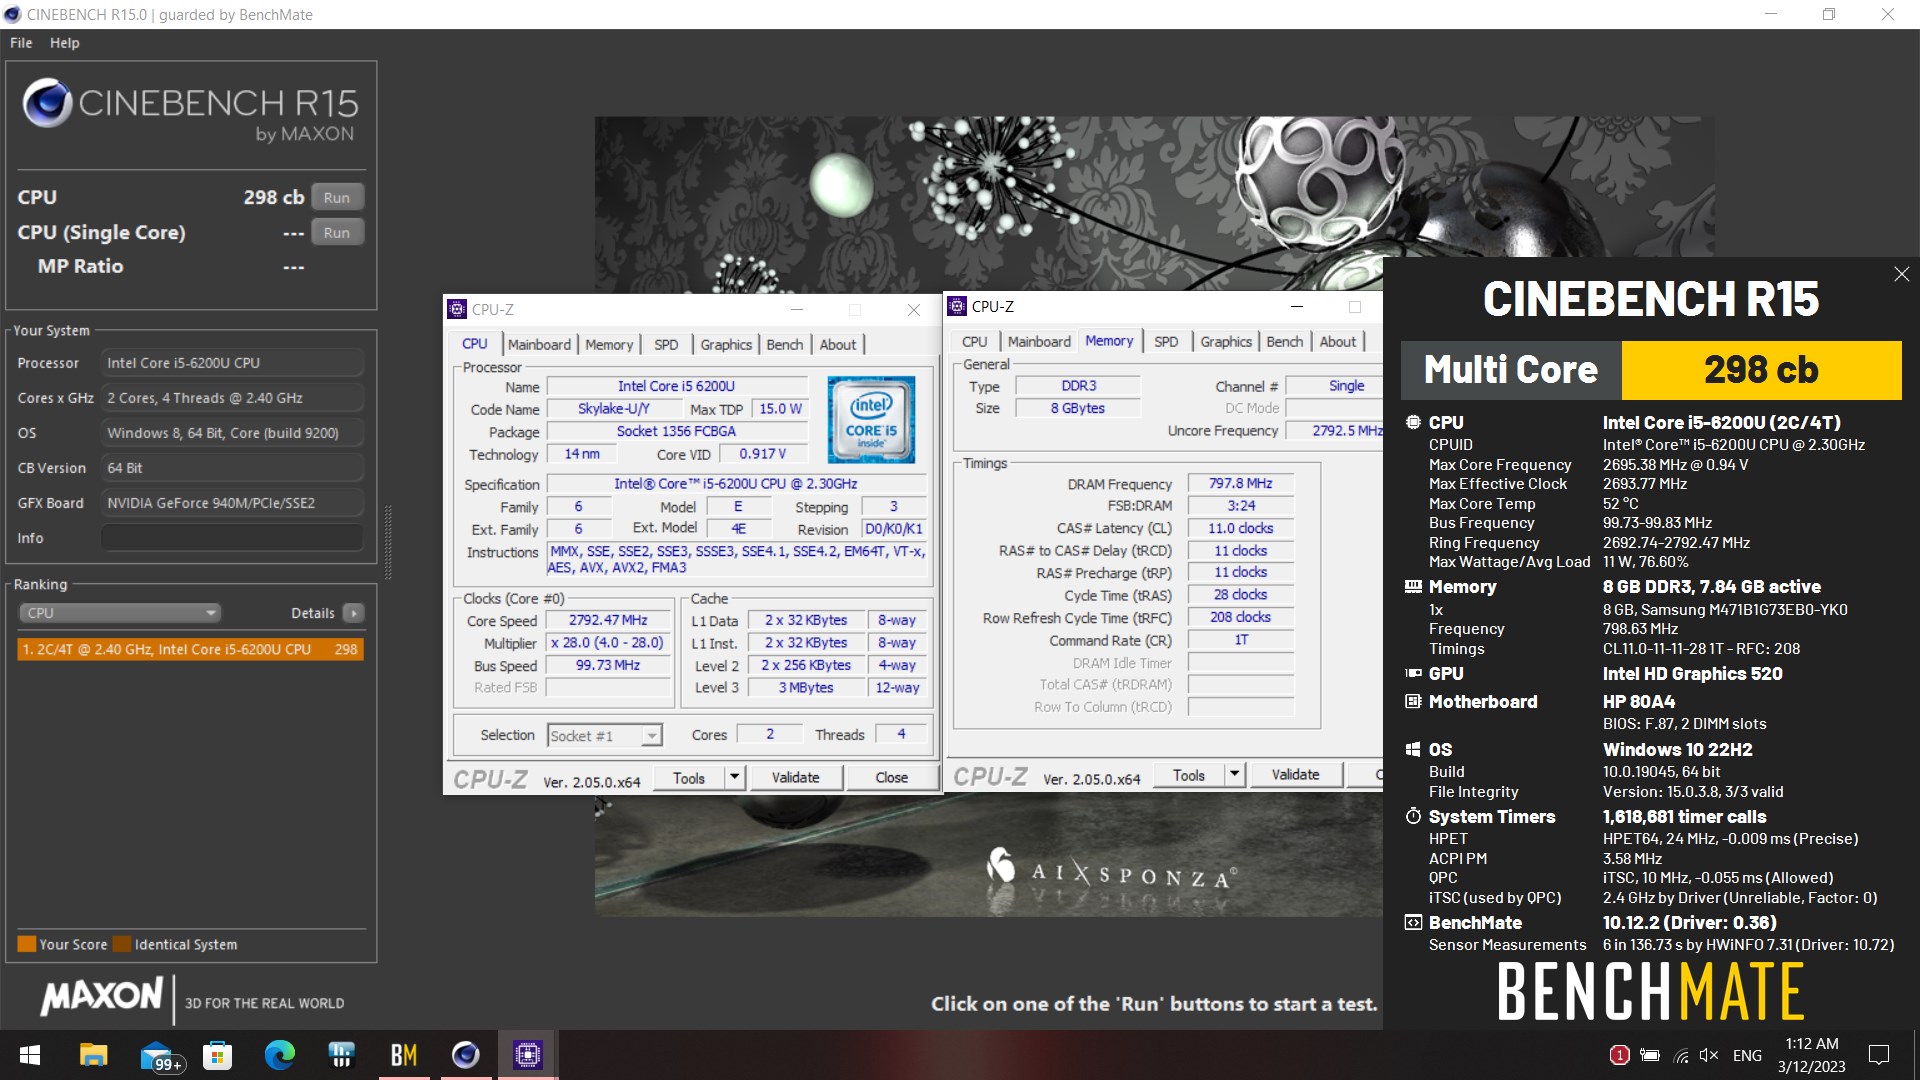Open Microsoft Store from the taskbar
Screen dimensions: 1920x1080
pos(217,1055)
